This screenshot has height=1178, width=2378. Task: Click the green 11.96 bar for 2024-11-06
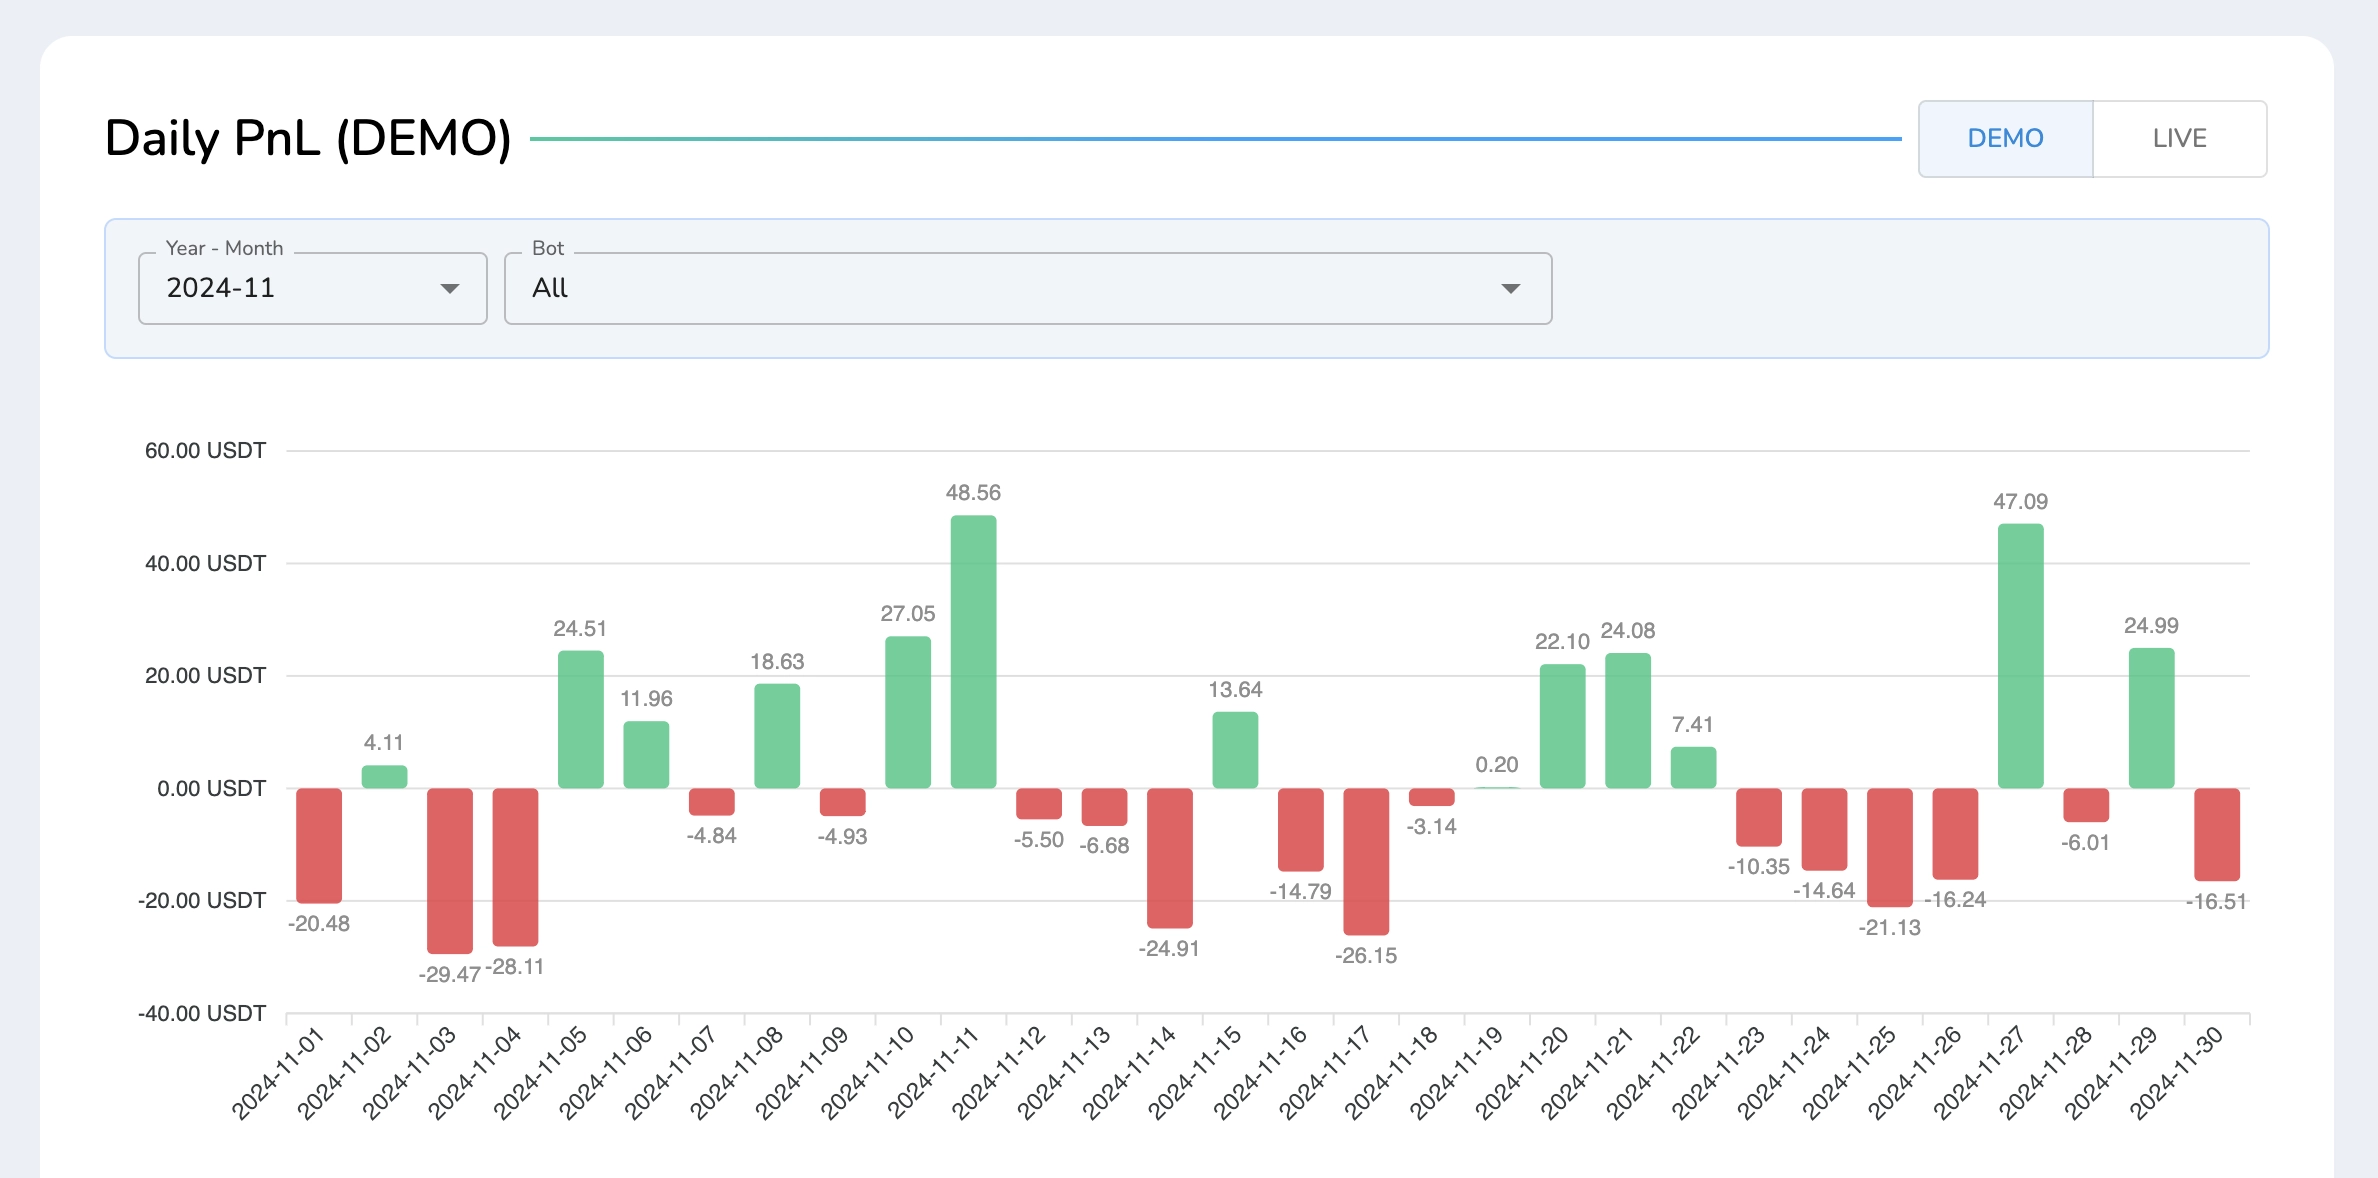pyautogui.click(x=646, y=755)
